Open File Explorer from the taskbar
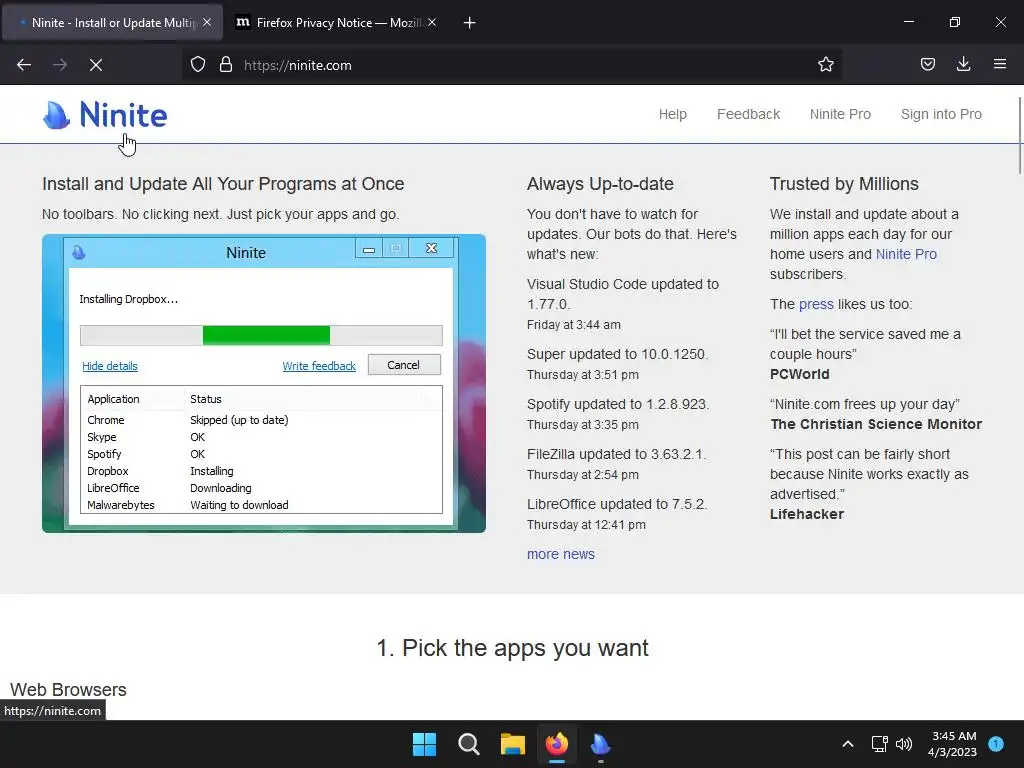 point(513,744)
